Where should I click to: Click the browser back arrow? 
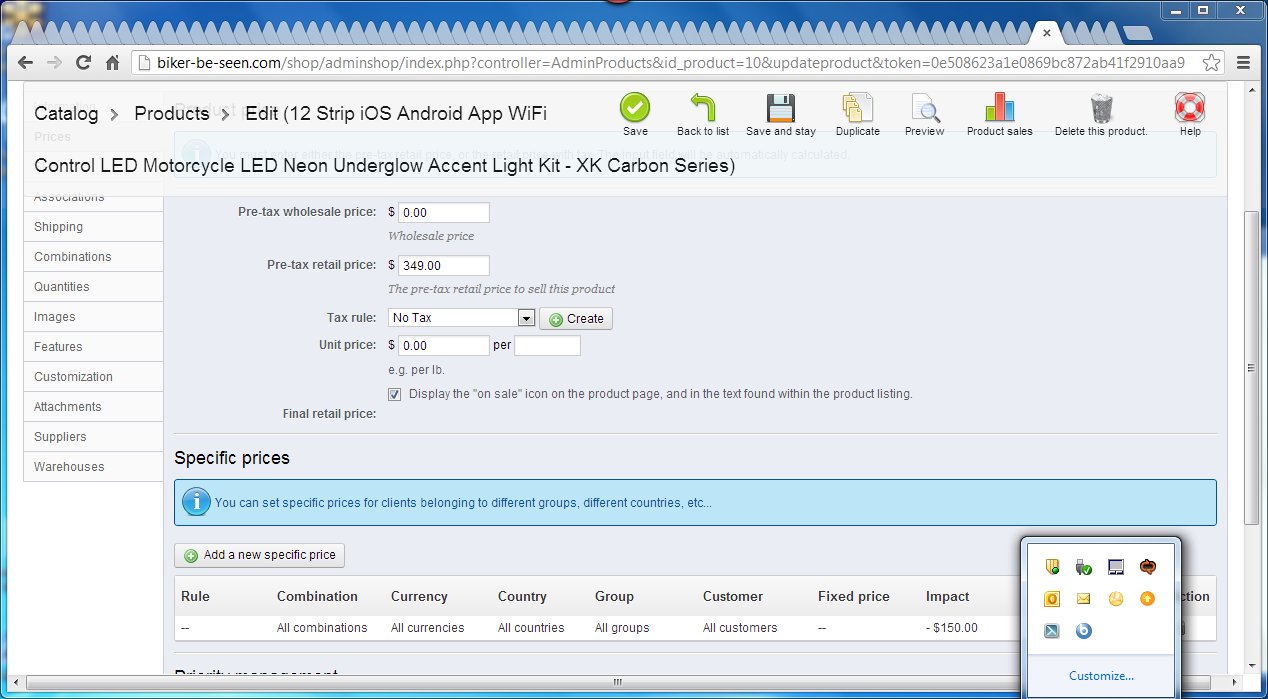pos(25,62)
